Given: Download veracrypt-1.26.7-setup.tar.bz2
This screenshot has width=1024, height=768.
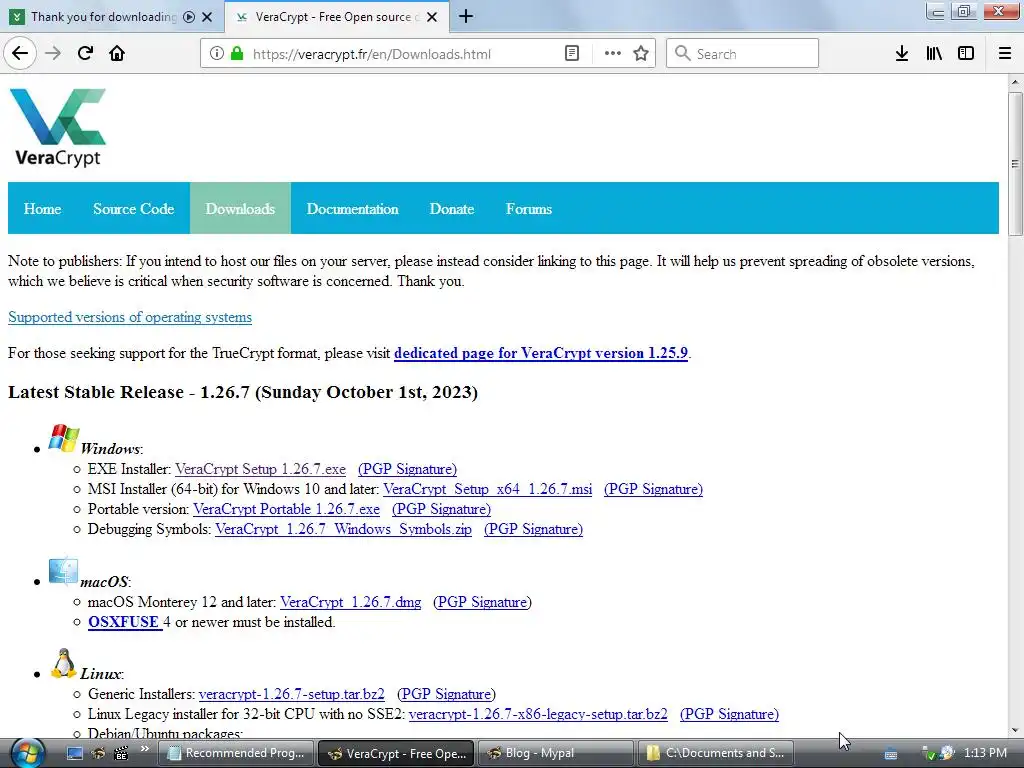Looking at the screenshot, I should [292, 694].
